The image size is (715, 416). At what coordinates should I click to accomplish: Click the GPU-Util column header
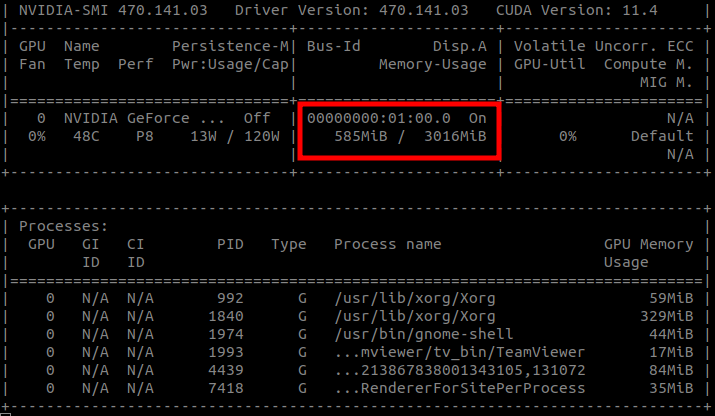549,64
